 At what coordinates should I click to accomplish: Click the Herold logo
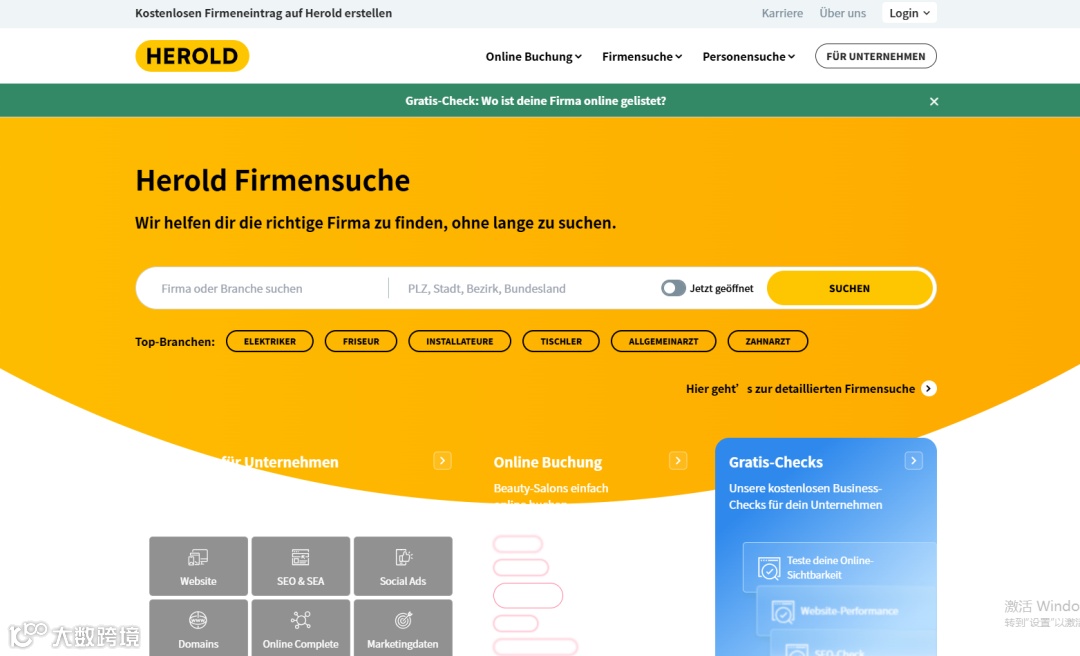click(192, 56)
